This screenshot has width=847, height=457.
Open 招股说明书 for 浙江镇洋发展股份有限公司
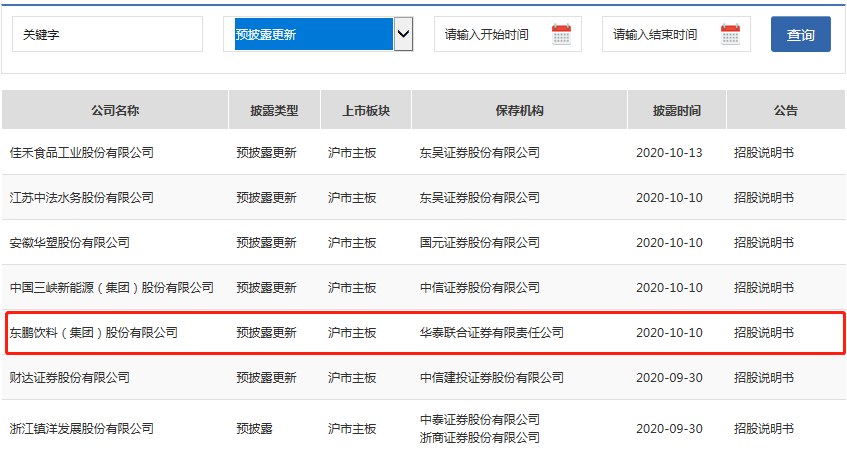coord(764,428)
